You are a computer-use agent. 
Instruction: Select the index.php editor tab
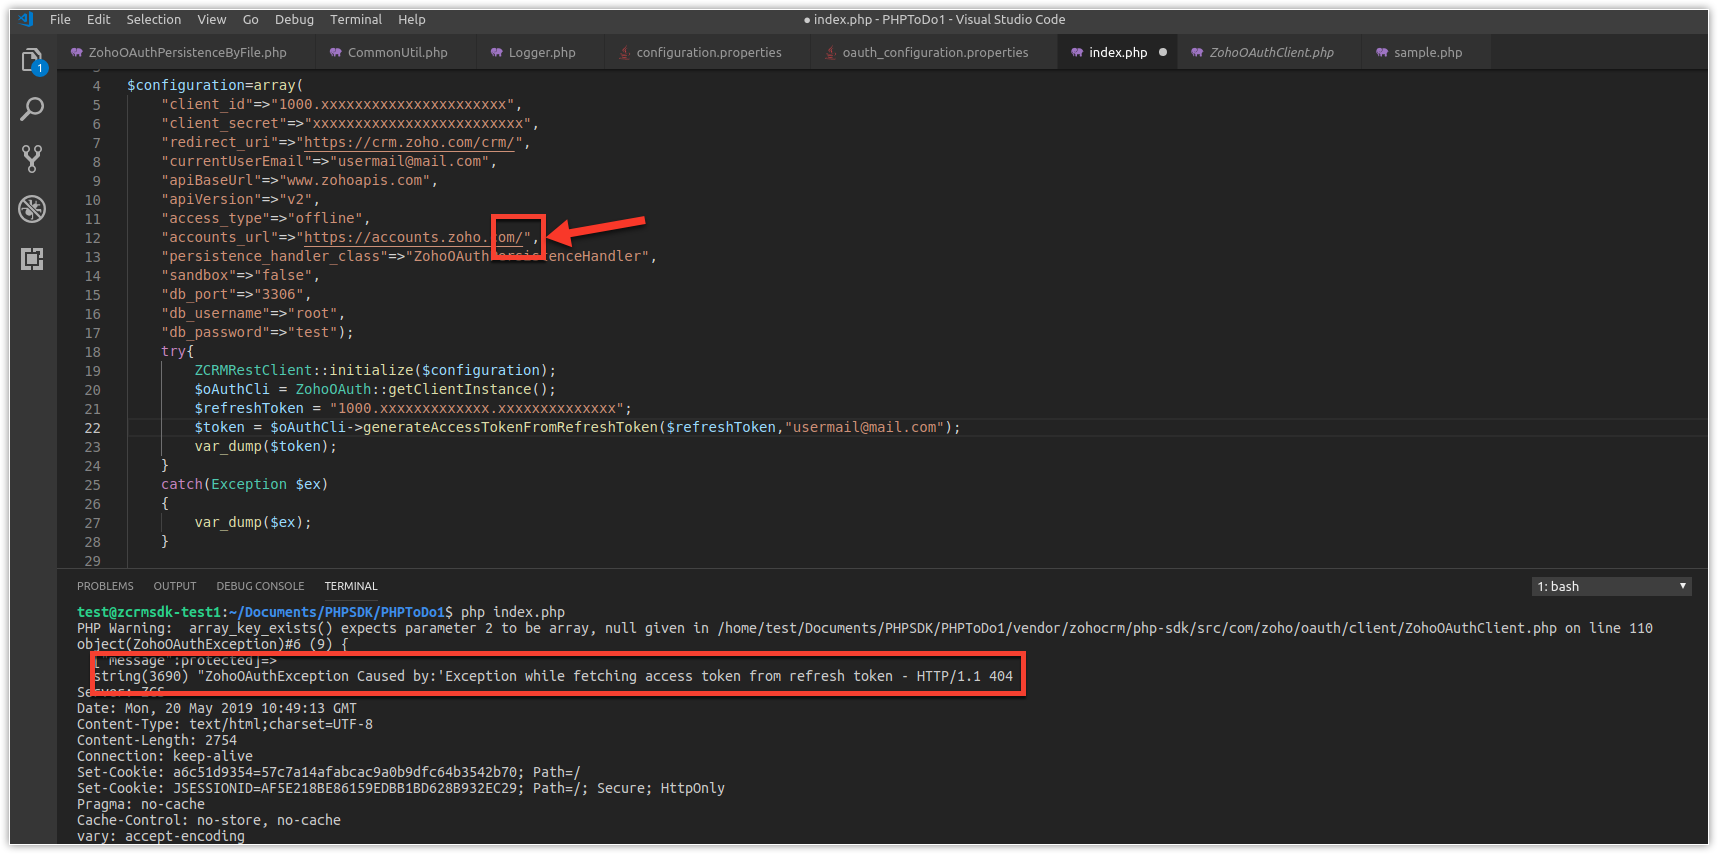click(1118, 52)
